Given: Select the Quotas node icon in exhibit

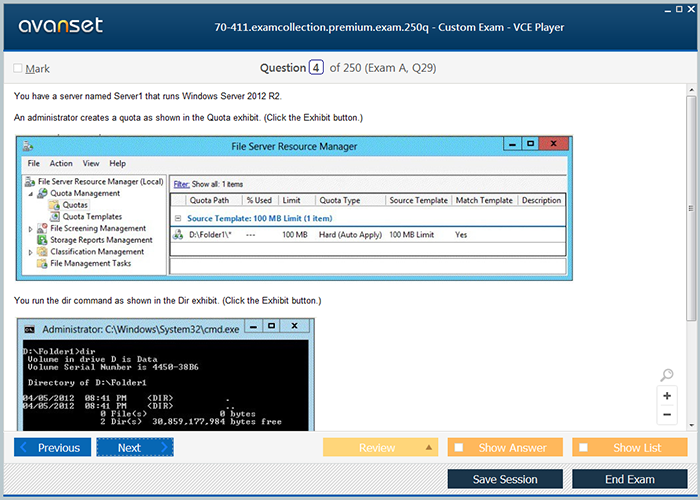Looking at the screenshot, I should click(x=54, y=205).
